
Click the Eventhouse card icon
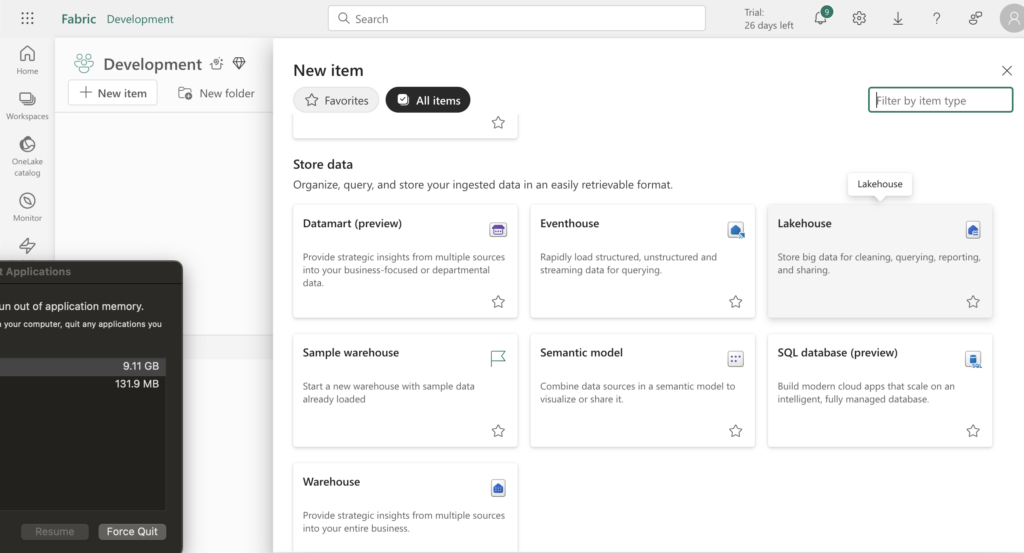pyautogui.click(x=736, y=230)
